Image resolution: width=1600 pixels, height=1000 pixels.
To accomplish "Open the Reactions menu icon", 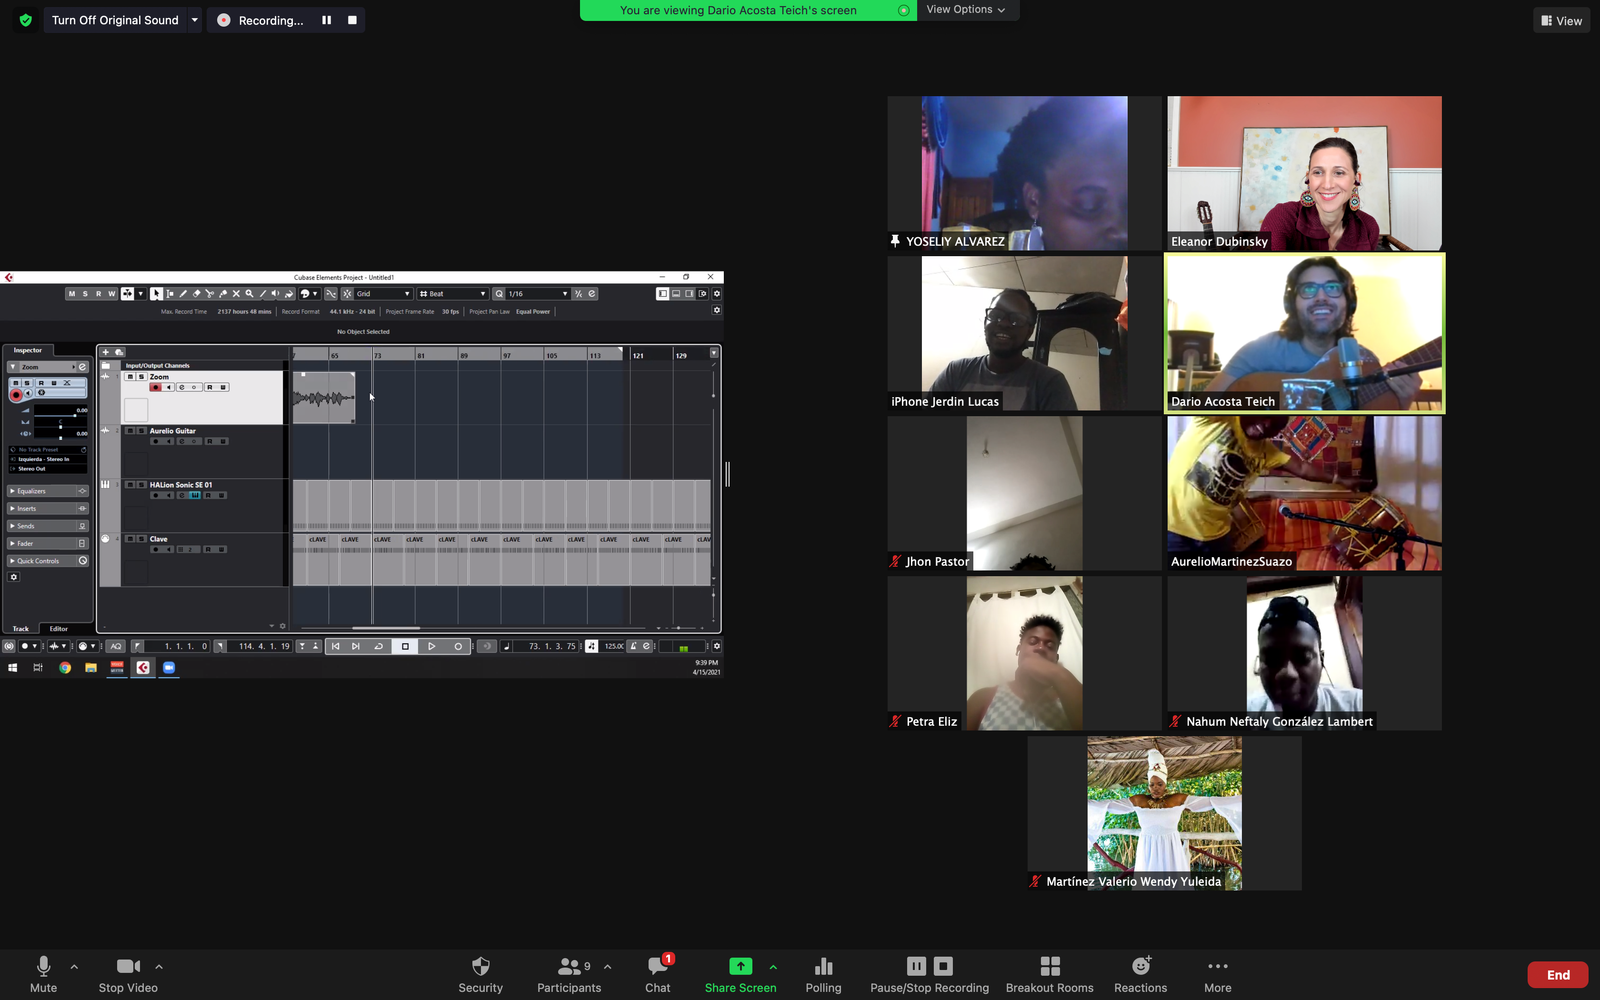I will click(1140, 966).
